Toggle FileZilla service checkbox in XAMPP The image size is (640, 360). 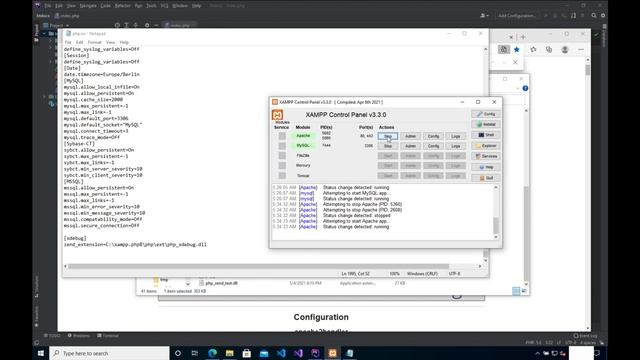[x=282, y=156]
